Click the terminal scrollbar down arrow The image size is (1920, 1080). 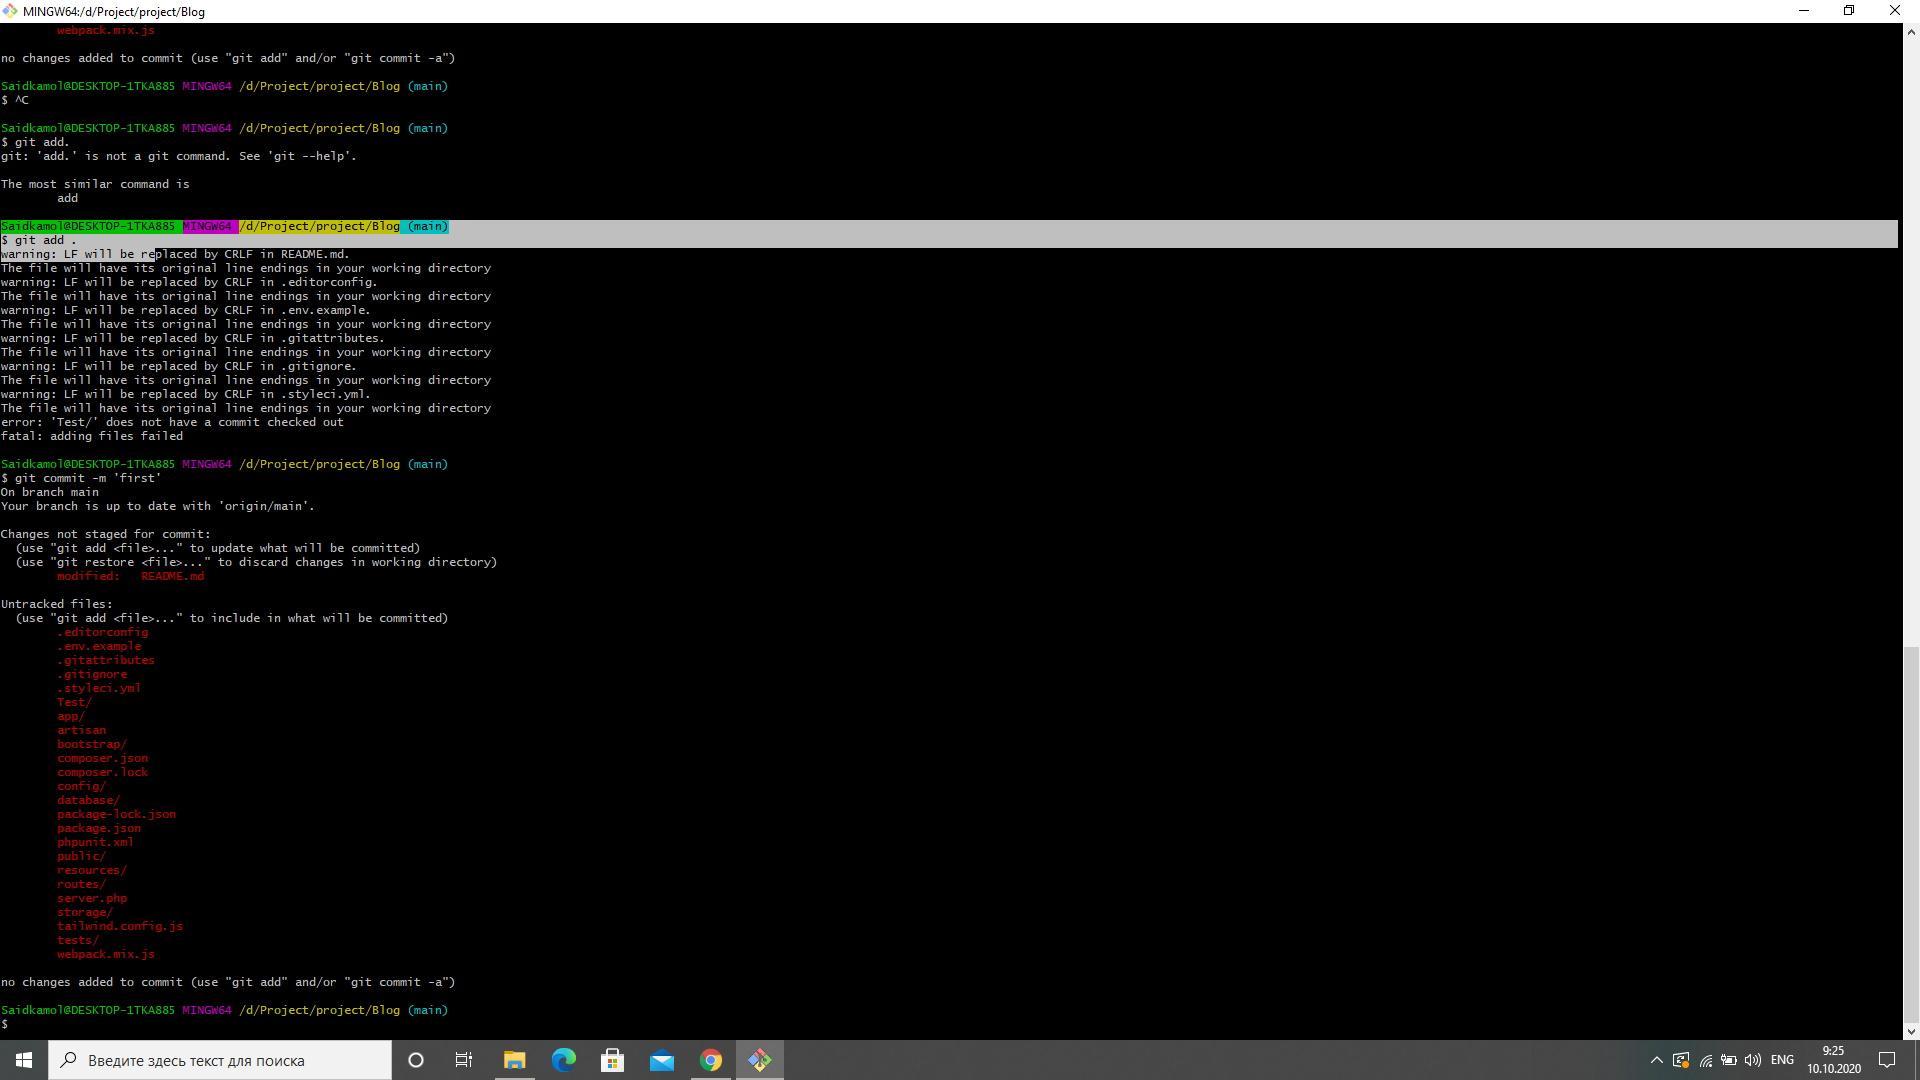pos(1911,1031)
